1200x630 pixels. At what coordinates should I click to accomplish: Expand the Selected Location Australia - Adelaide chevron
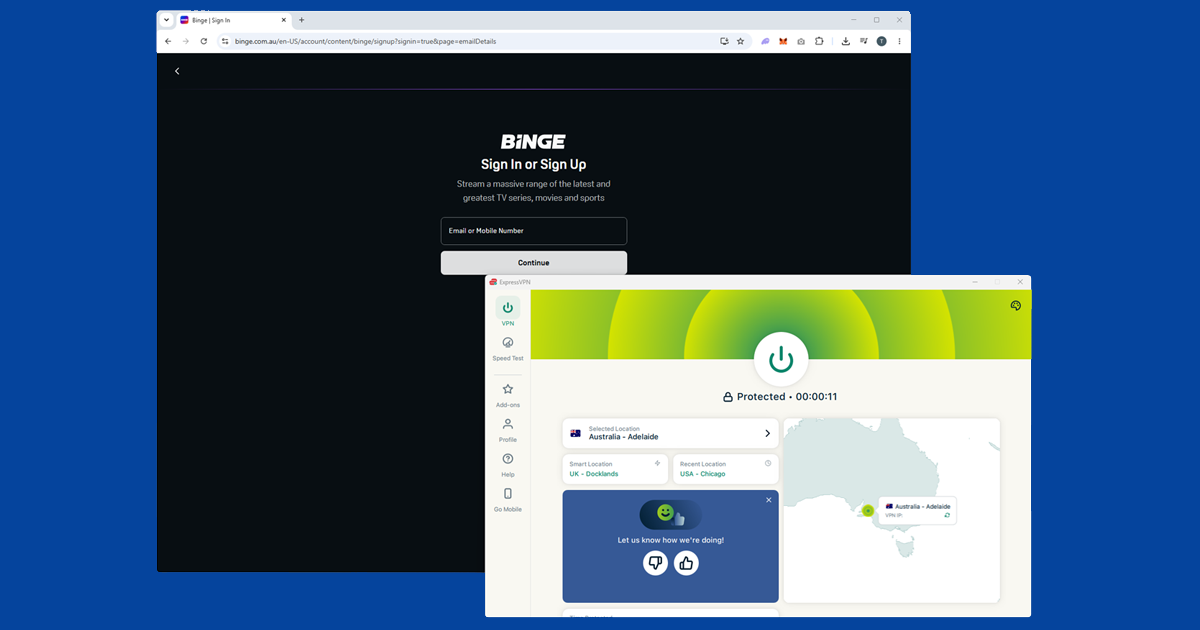point(768,433)
